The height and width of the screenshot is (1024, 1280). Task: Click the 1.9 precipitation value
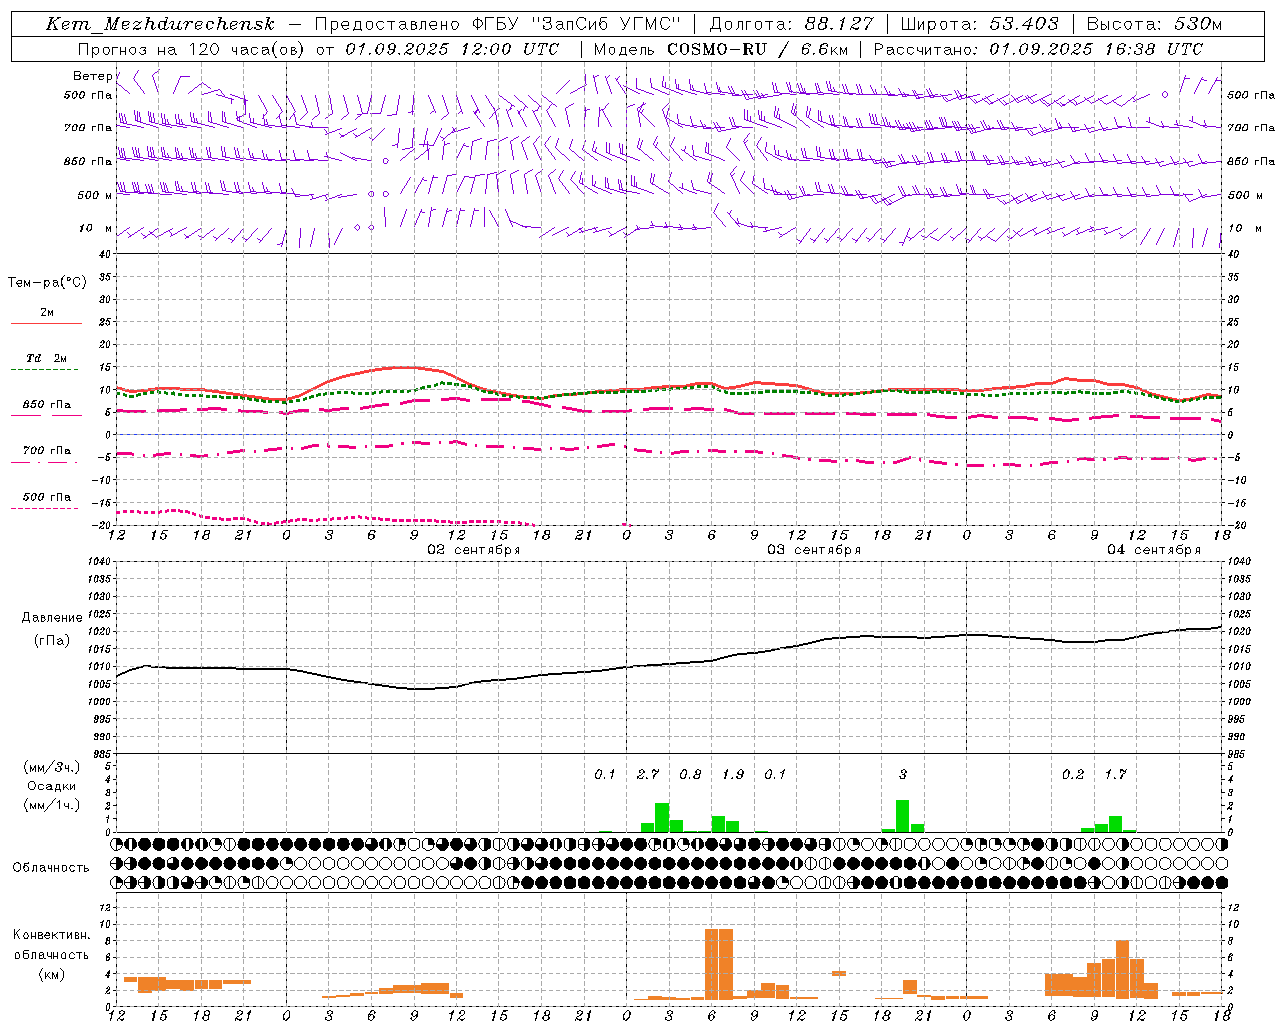click(x=733, y=775)
